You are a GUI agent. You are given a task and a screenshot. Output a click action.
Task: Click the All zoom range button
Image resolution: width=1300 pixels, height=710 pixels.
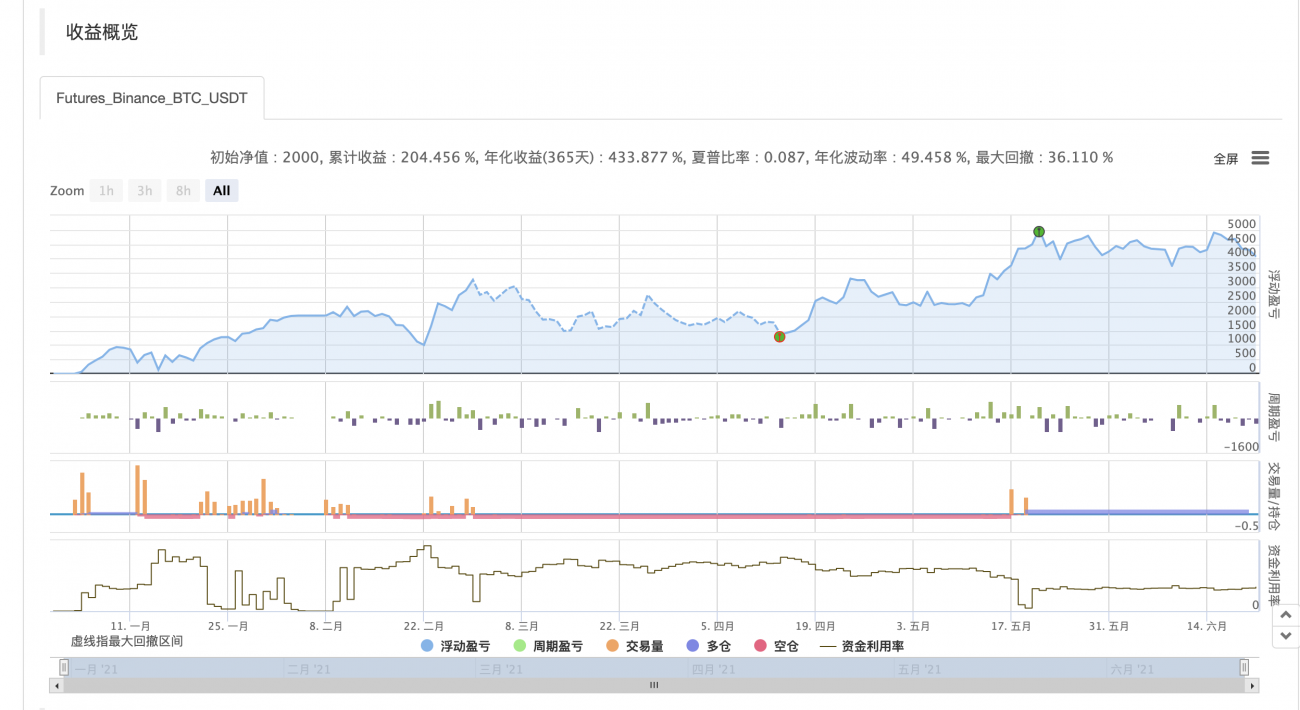(221, 190)
